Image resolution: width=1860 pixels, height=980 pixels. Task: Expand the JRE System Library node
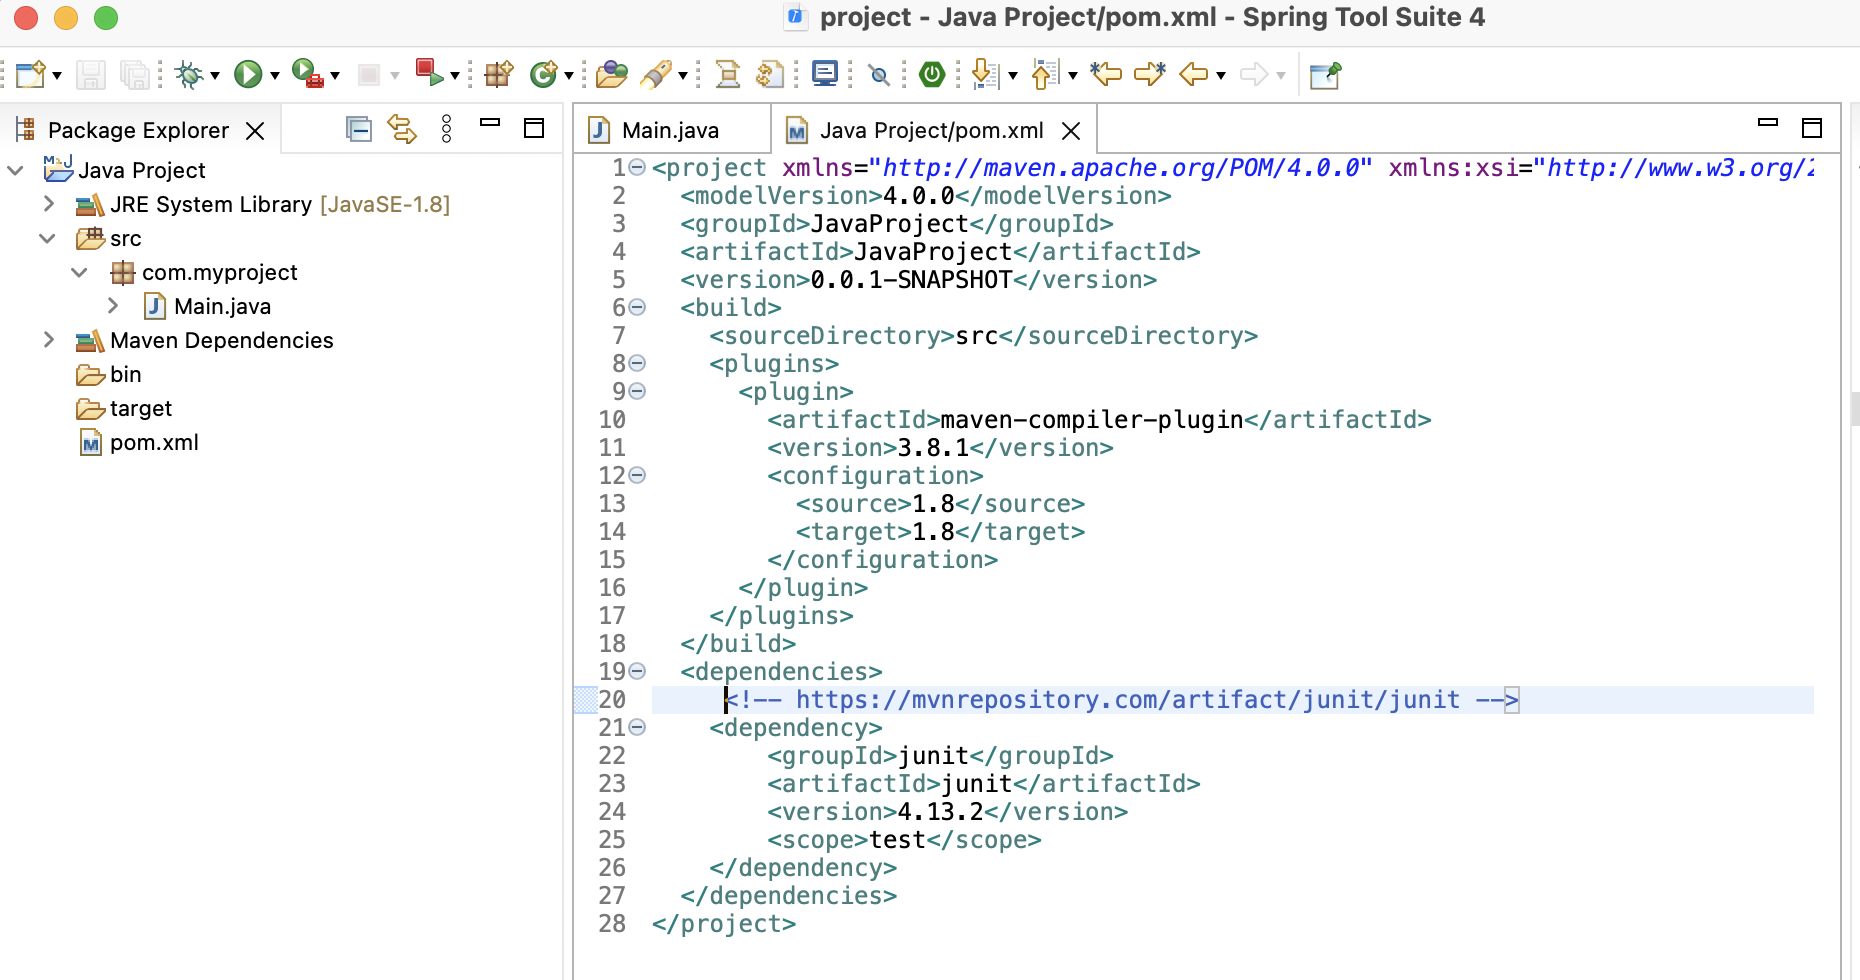click(49, 204)
